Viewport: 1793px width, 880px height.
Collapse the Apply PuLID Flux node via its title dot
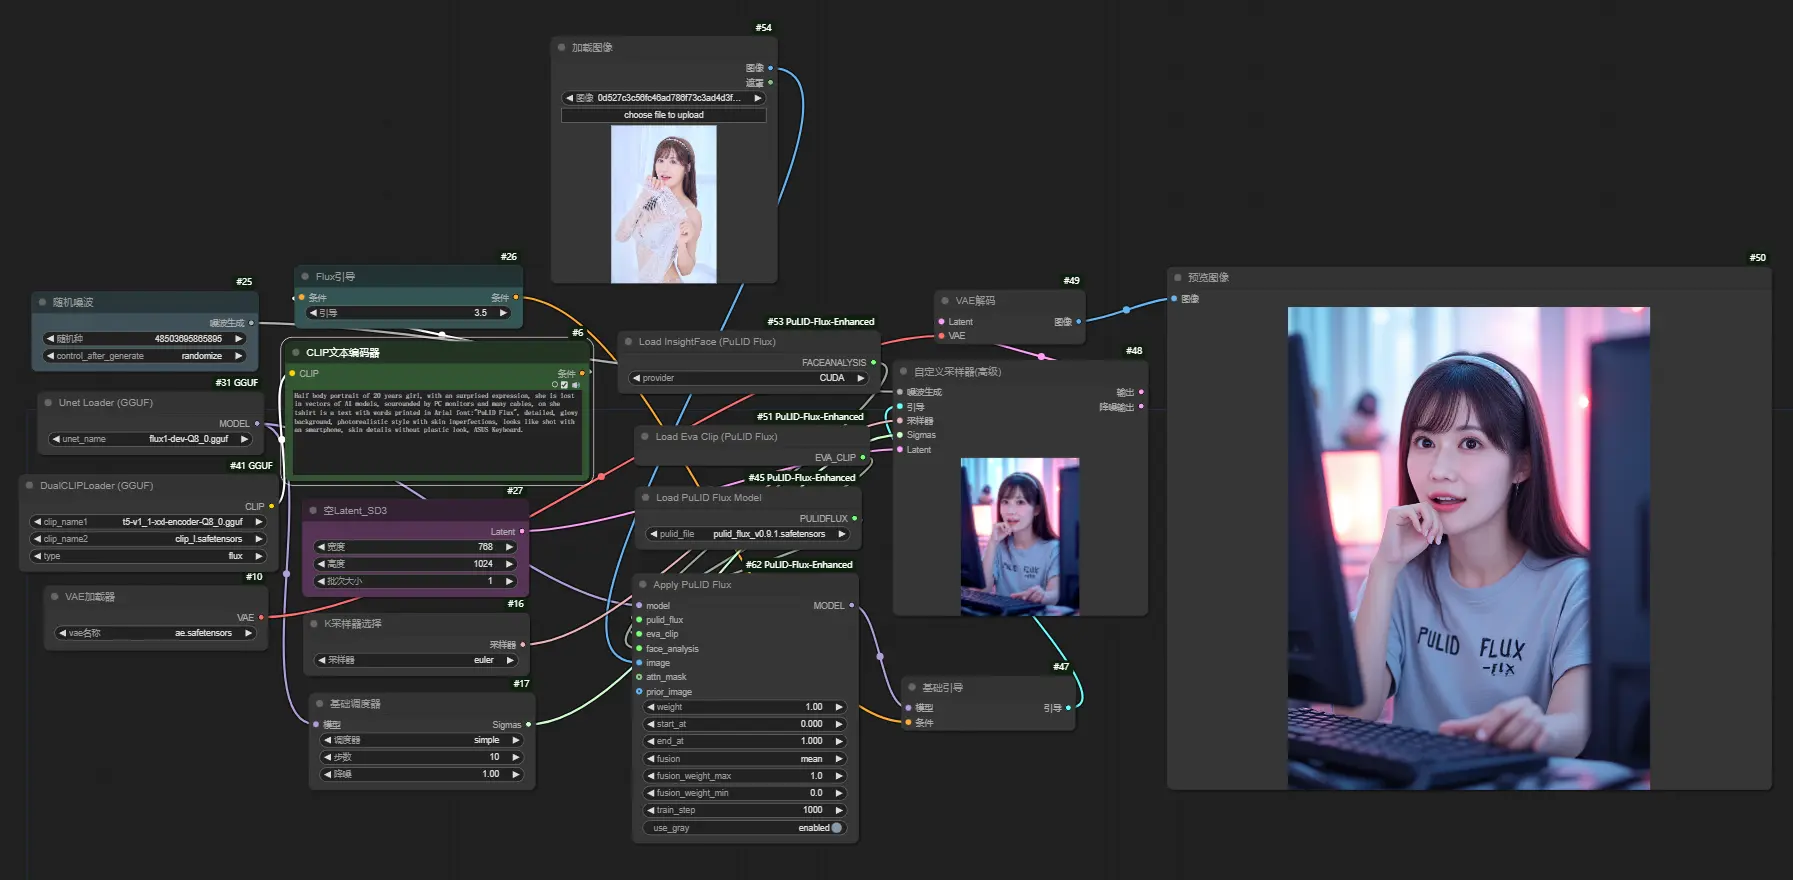[x=642, y=584]
